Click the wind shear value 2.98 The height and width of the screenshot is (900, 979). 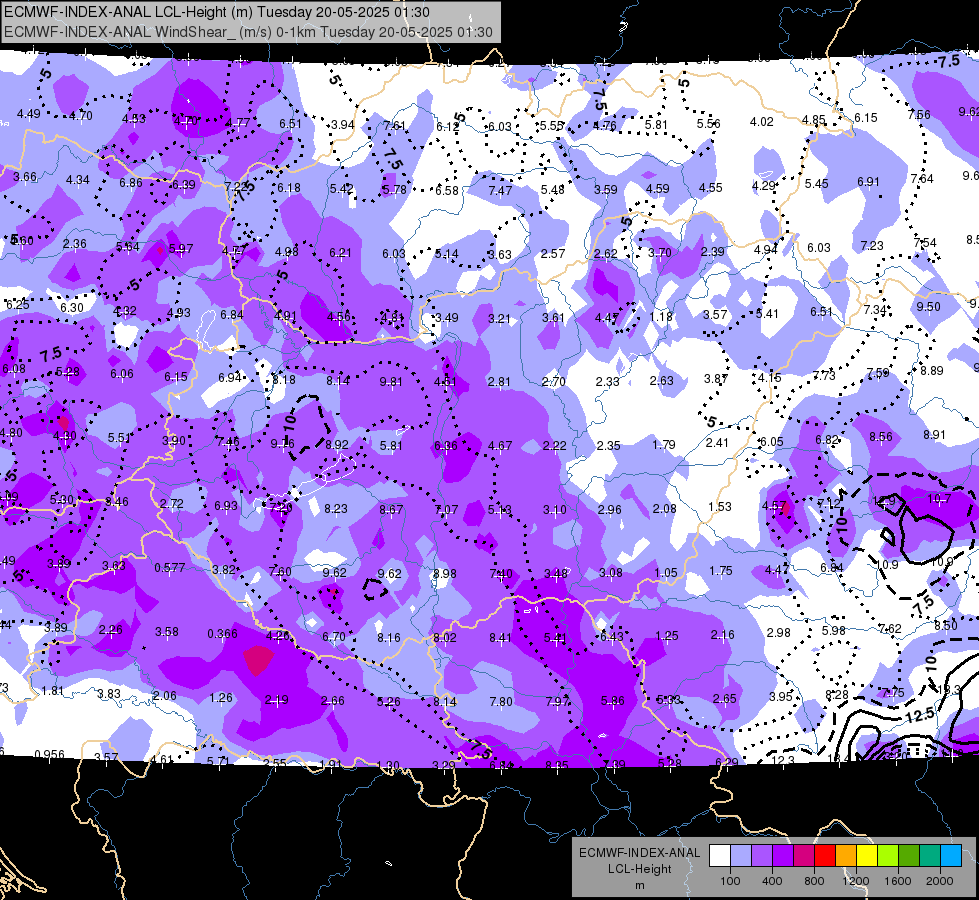click(x=779, y=633)
